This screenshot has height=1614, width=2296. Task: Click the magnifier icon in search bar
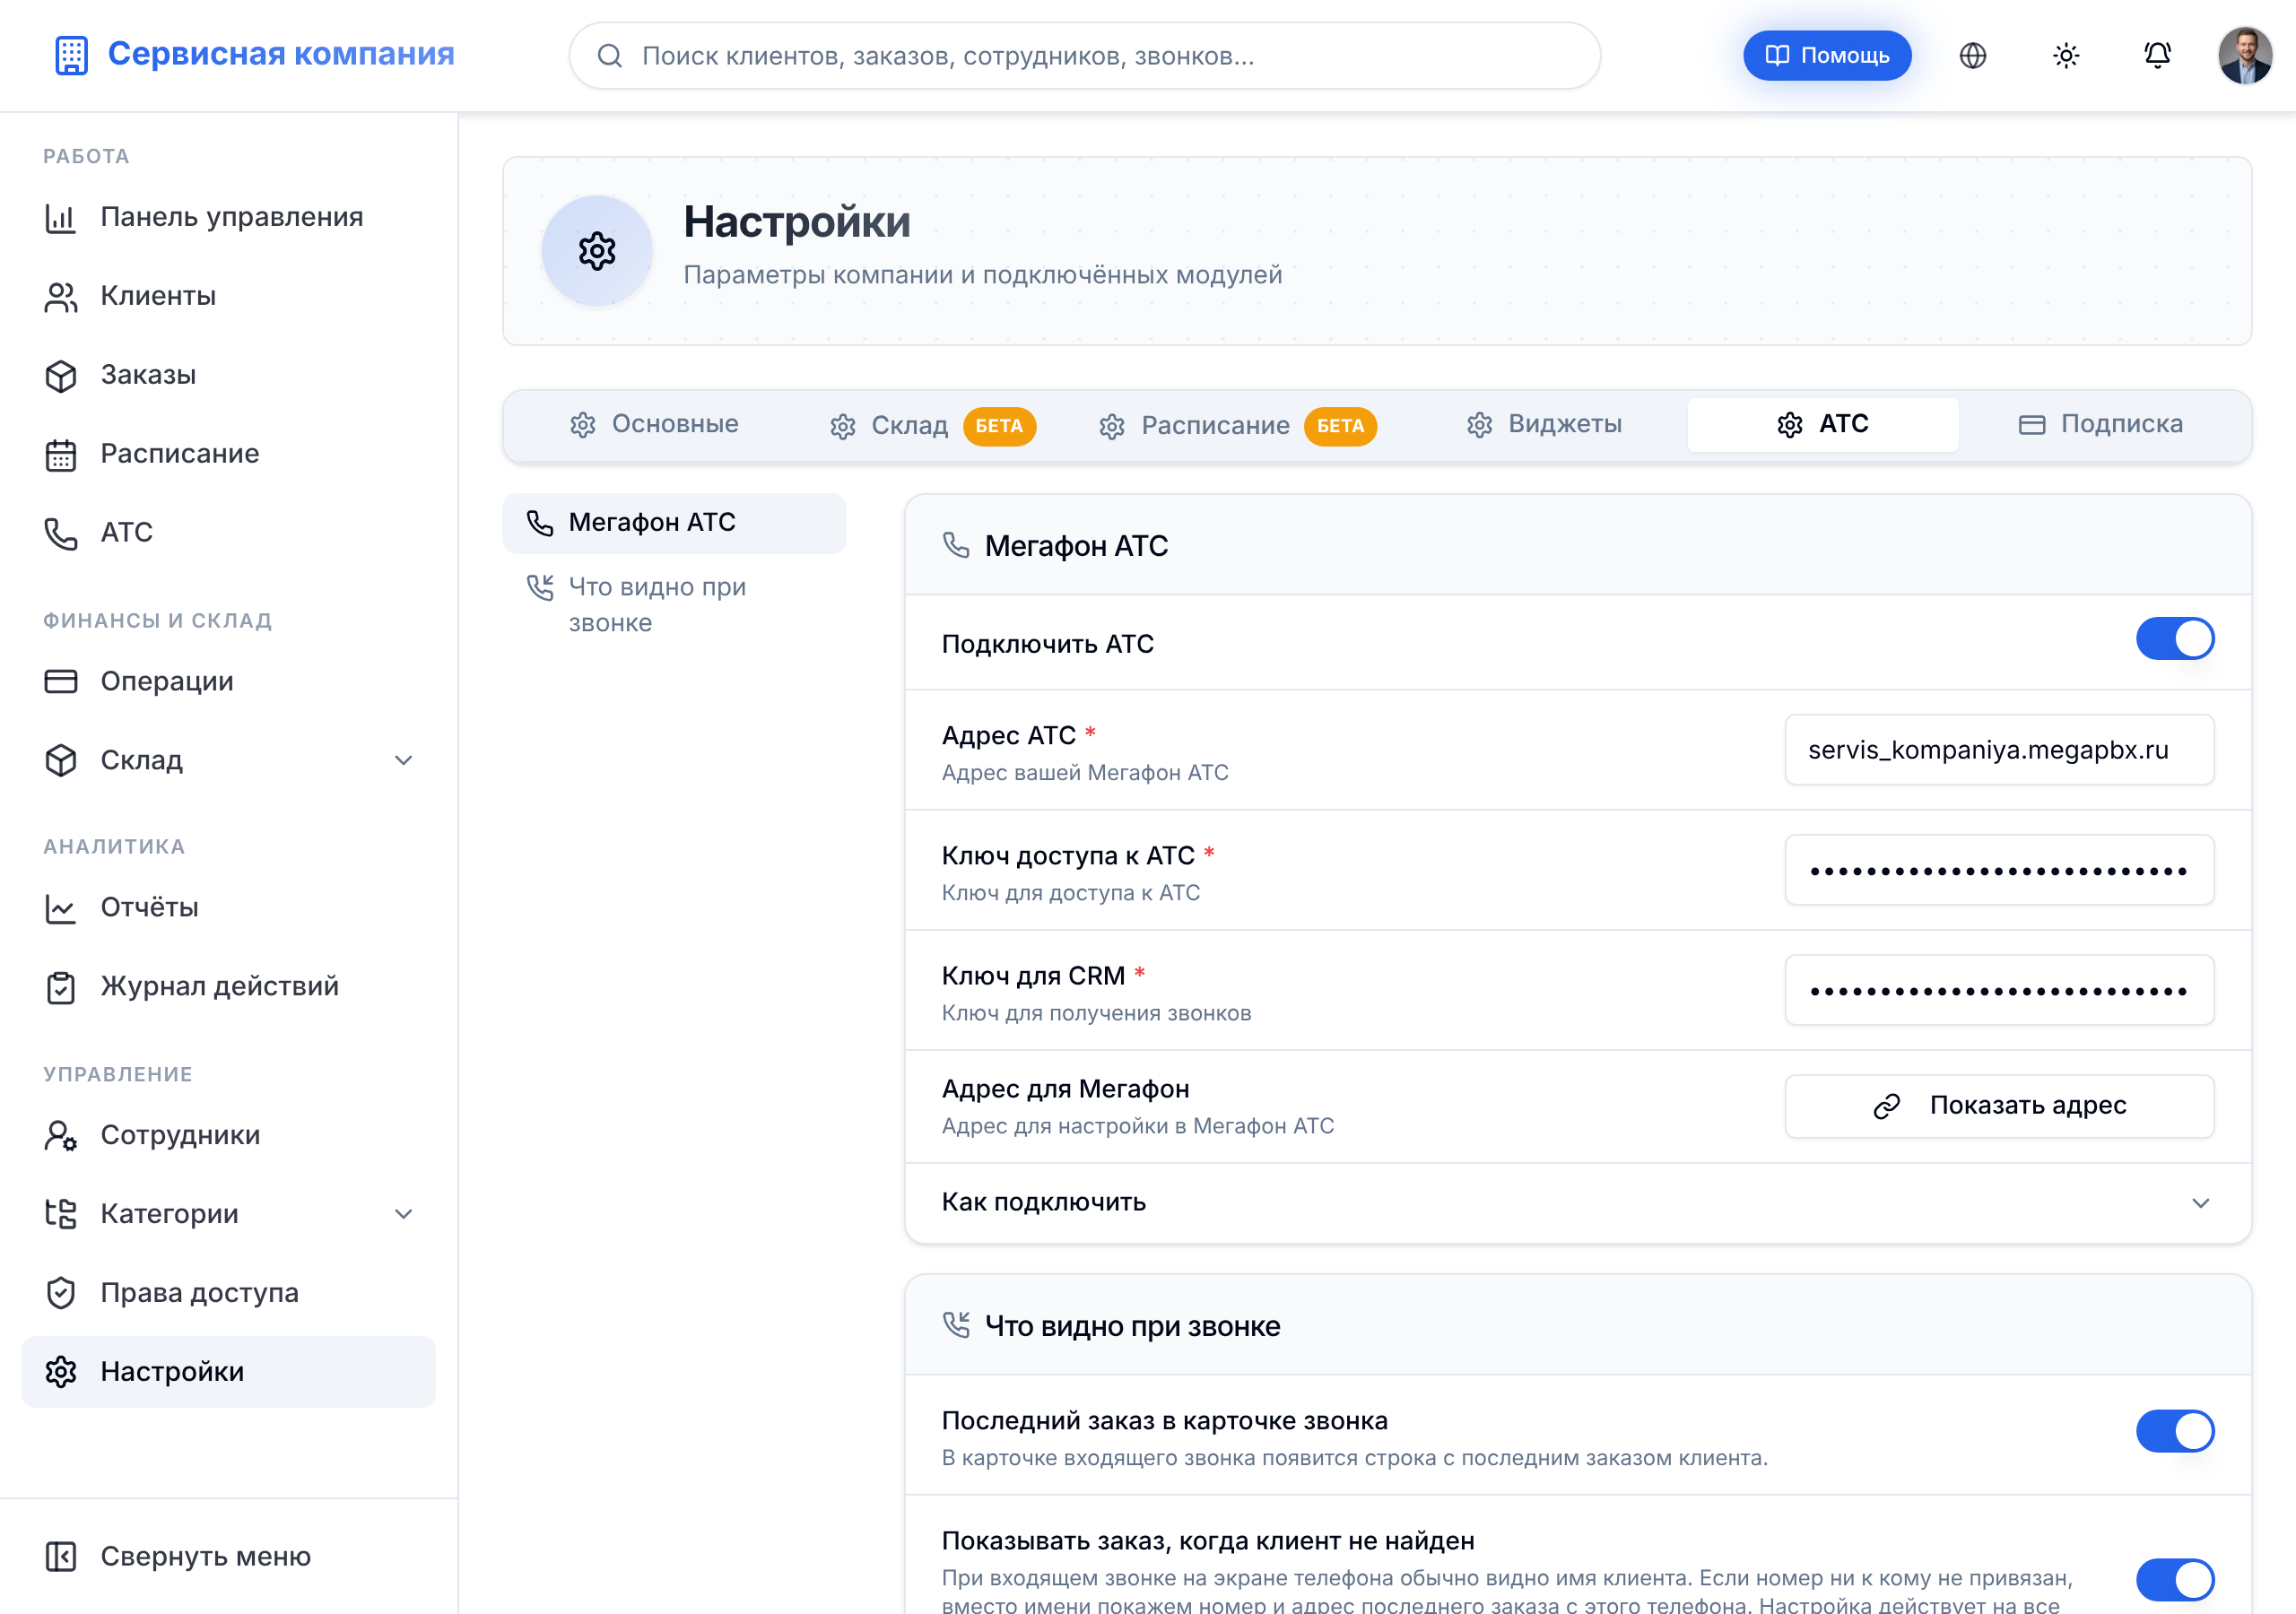[609, 56]
